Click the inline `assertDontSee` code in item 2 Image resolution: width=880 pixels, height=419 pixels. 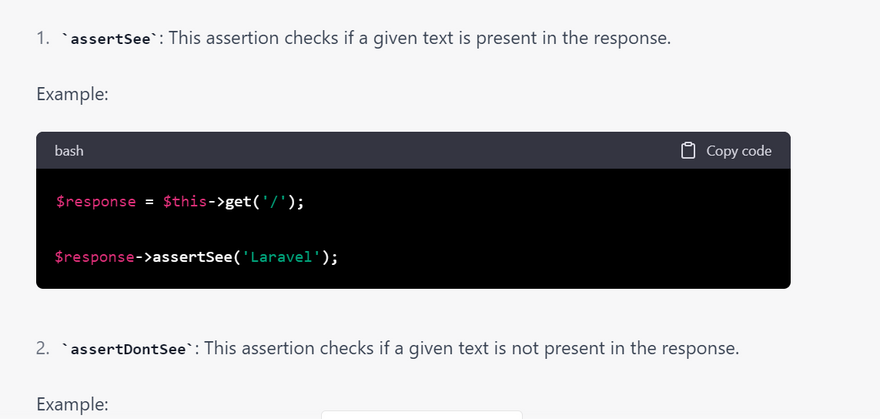pyautogui.click(x=129, y=349)
